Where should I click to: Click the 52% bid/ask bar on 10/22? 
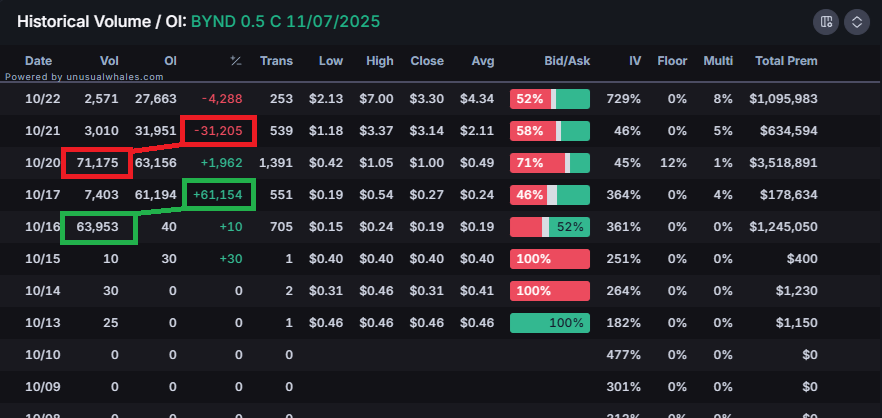click(x=550, y=99)
